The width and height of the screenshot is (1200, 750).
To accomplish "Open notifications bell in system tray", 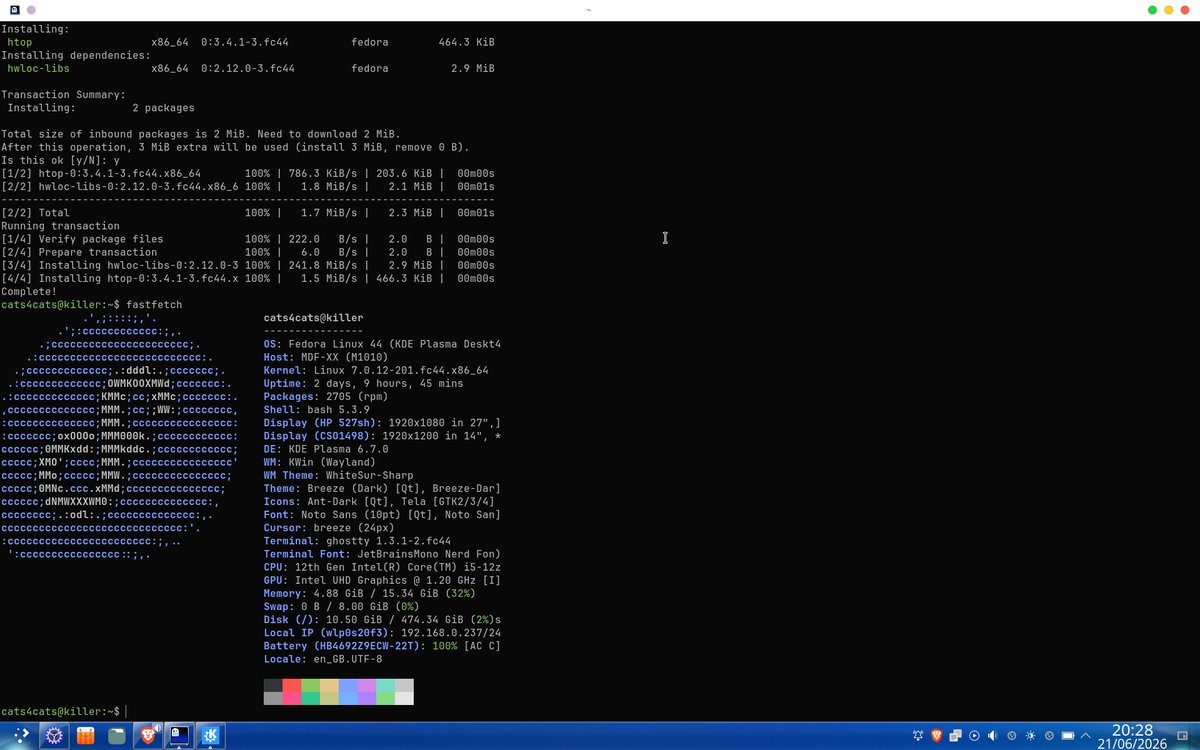I will coord(918,735).
